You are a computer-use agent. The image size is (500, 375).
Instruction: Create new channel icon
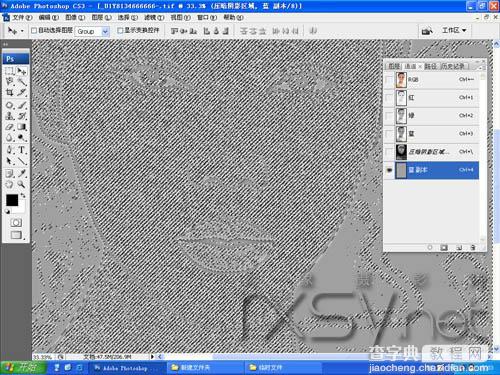pyautogui.click(x=459, y=247)
